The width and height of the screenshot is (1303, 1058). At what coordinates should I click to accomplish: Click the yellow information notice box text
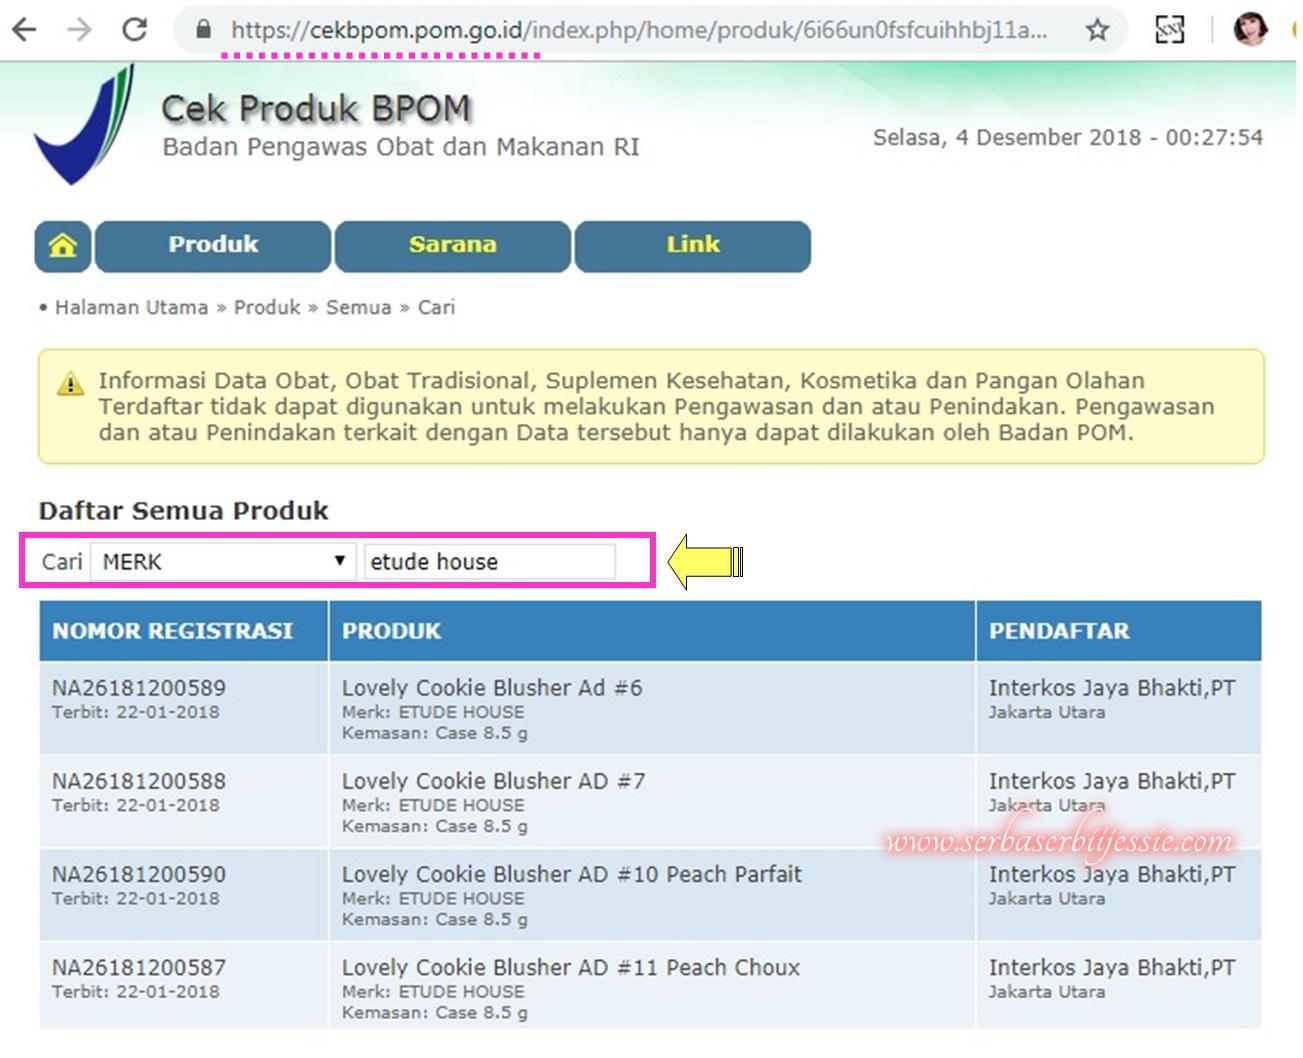point(656,406)
